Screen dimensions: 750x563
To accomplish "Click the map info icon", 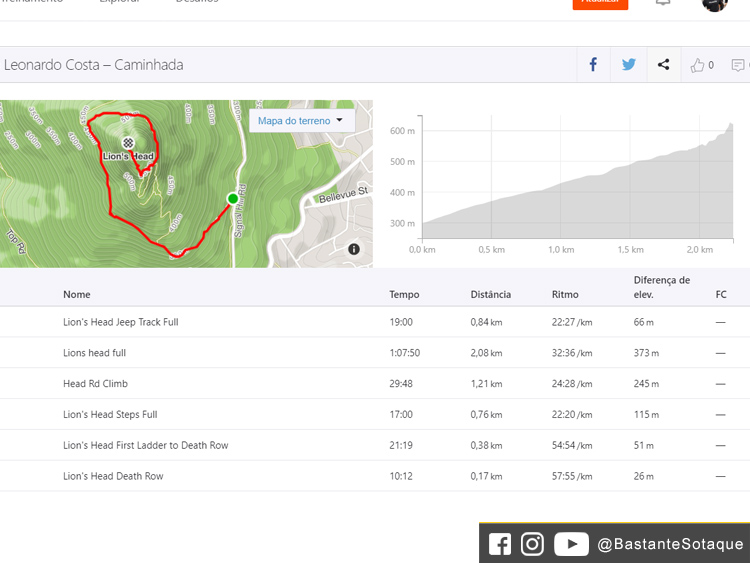I will [353, 249].
